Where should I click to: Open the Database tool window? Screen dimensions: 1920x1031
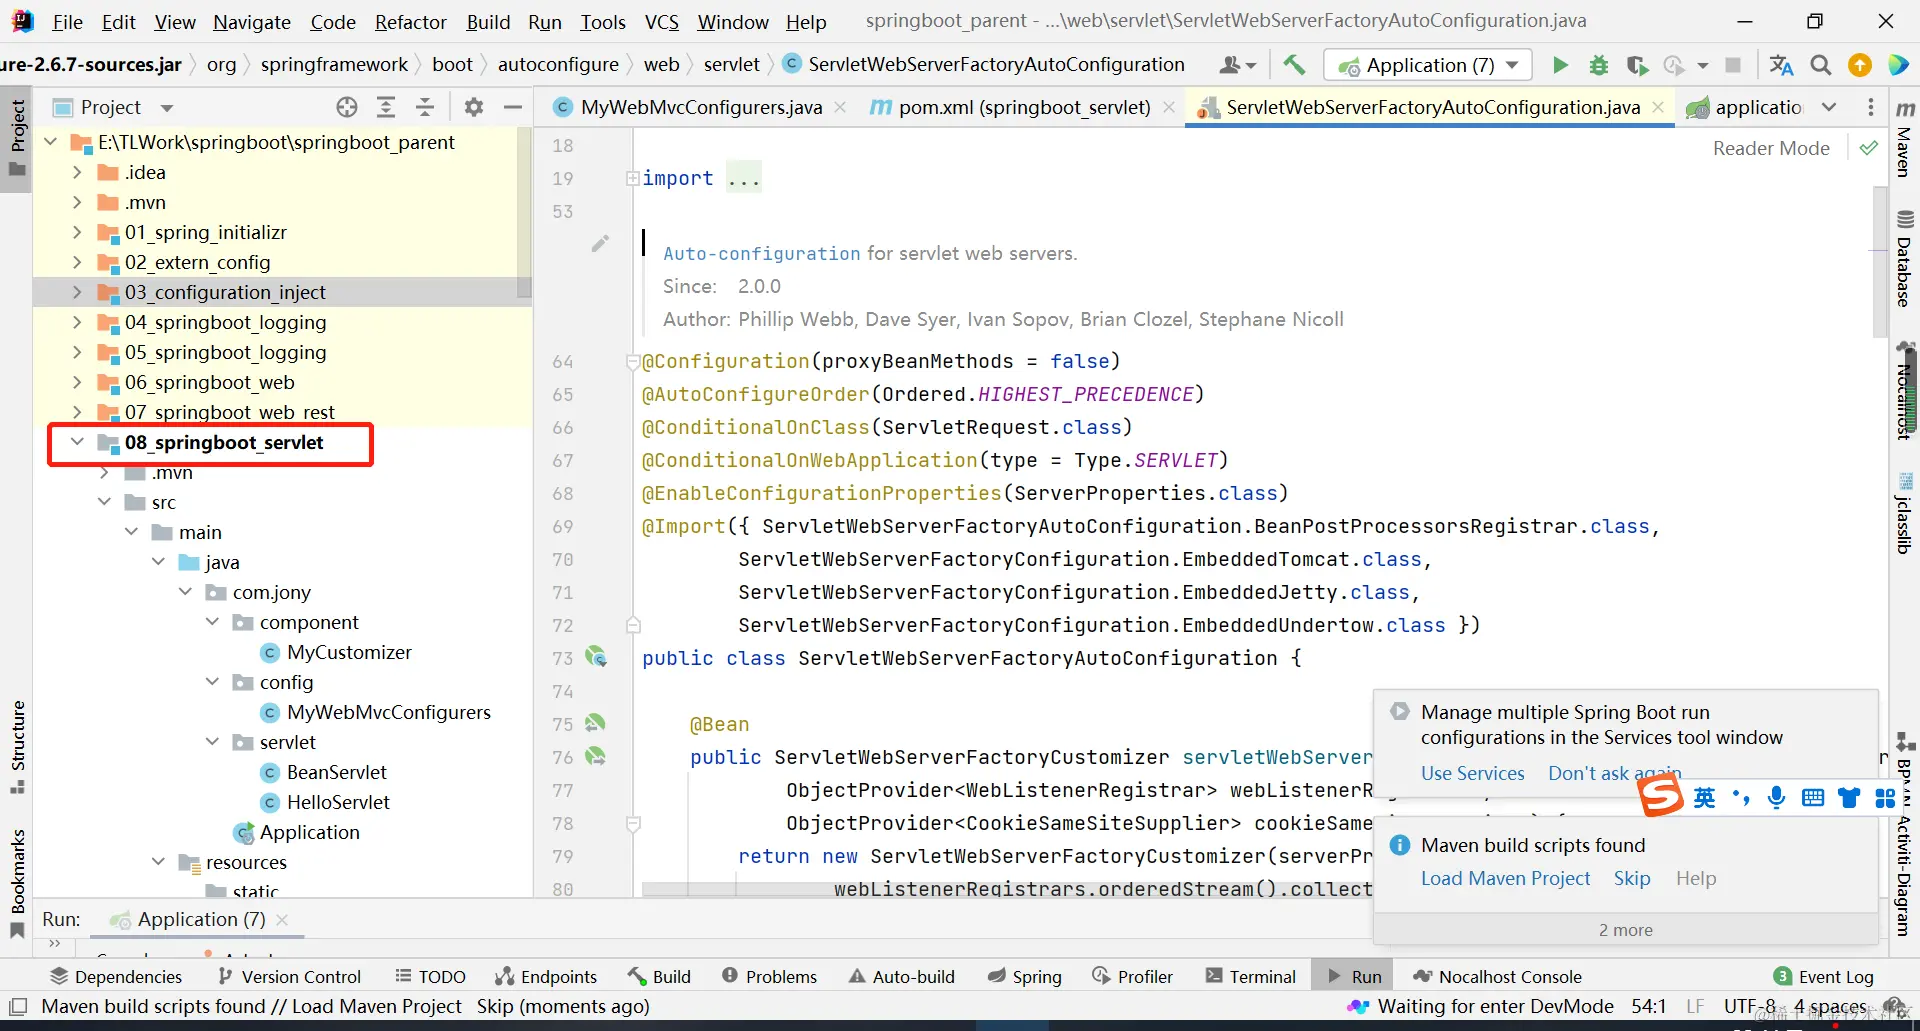tap(1905, 258)
